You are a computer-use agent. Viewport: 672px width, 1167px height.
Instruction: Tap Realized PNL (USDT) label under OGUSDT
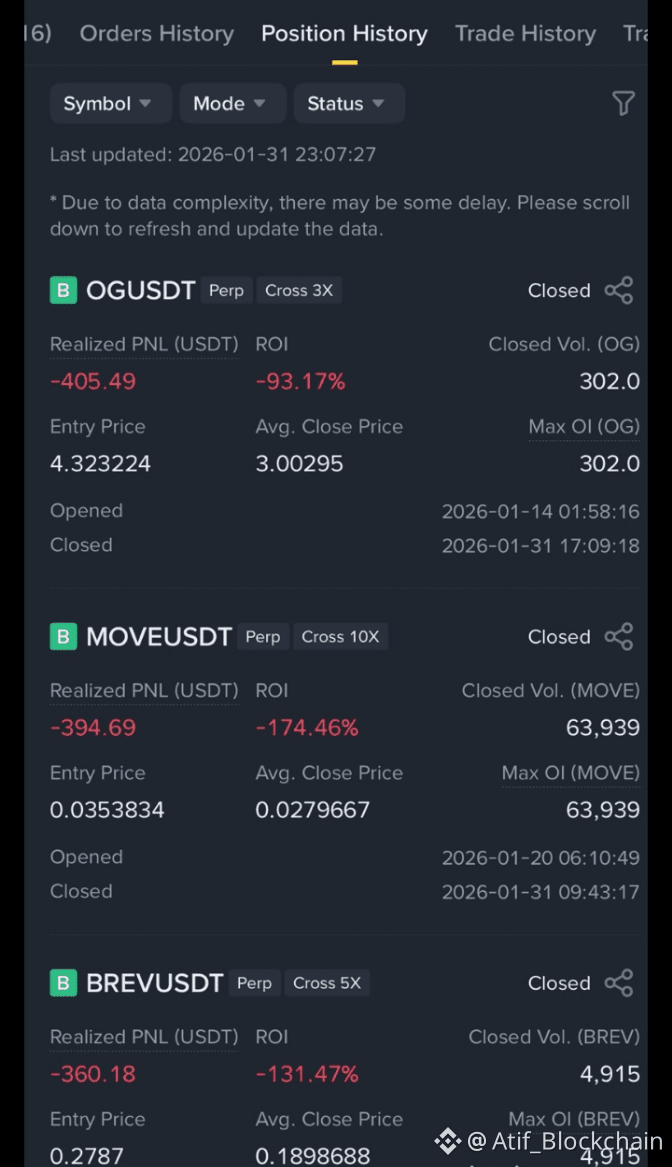144,345
